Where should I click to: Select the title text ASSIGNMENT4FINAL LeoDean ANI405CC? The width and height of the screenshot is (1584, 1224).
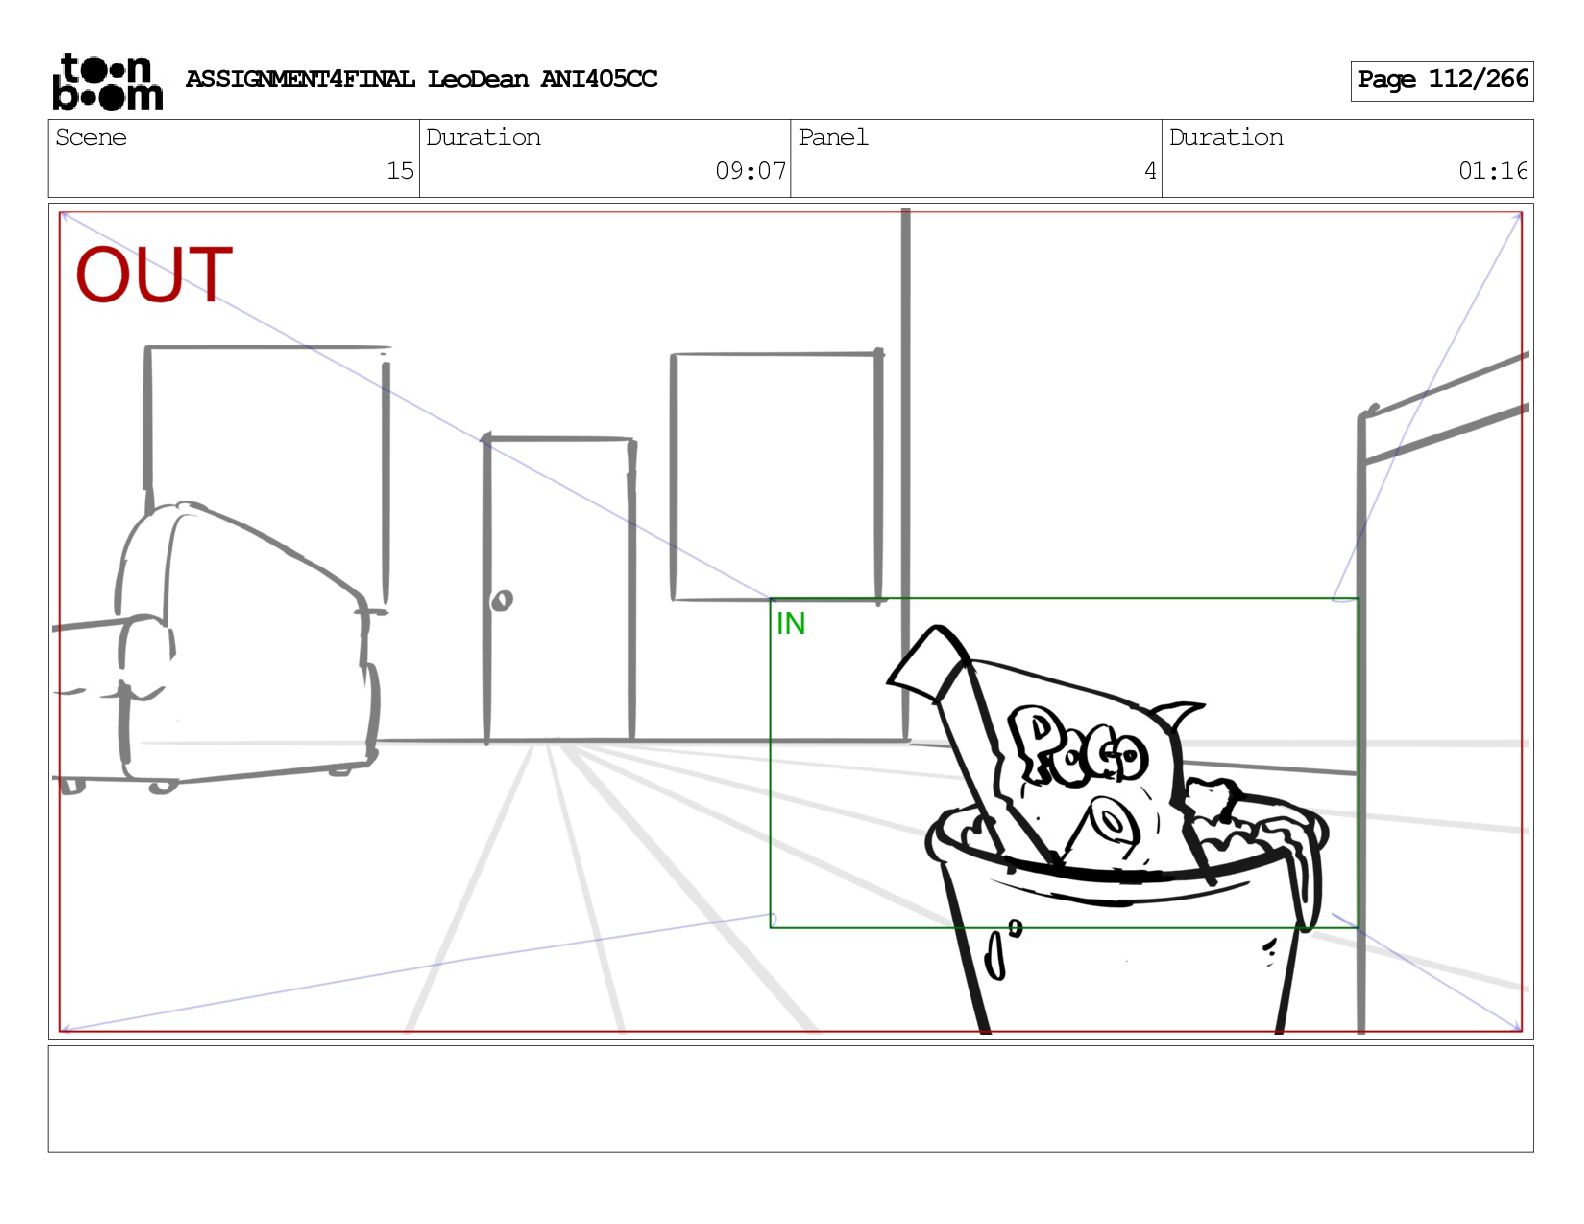point(421,79)
